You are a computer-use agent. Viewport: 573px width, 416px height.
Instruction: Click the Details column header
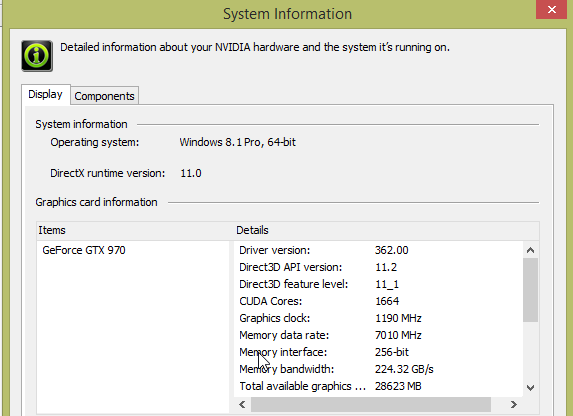coord(386,230)
